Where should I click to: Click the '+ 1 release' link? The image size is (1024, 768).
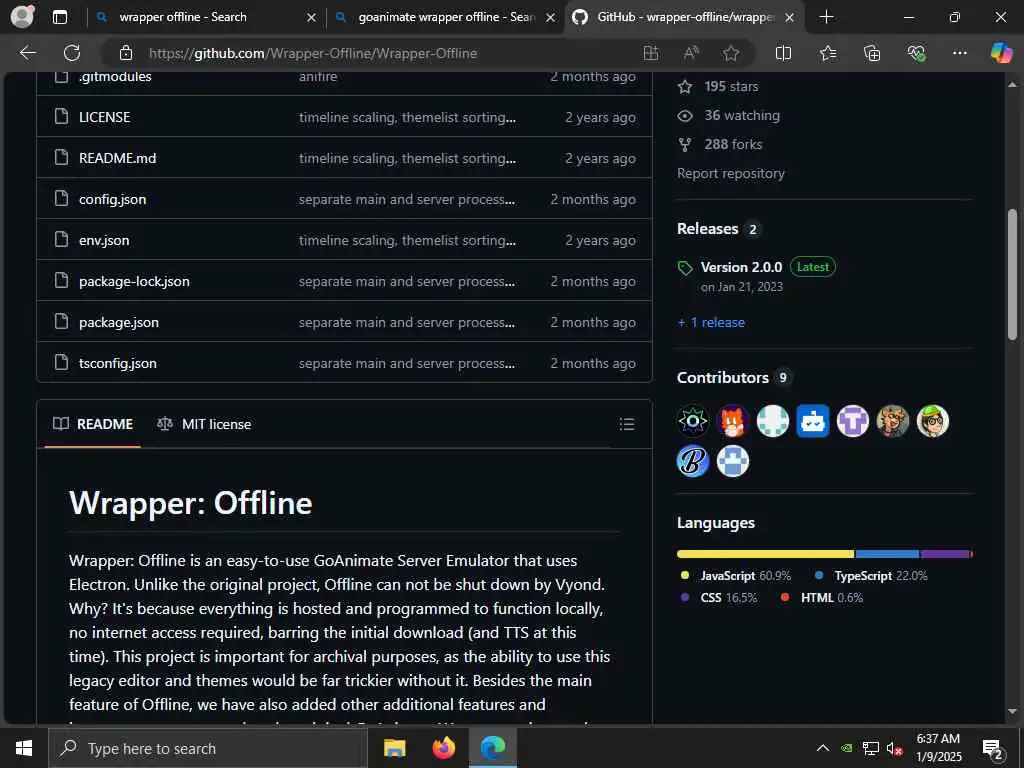(x=711, y=323)
